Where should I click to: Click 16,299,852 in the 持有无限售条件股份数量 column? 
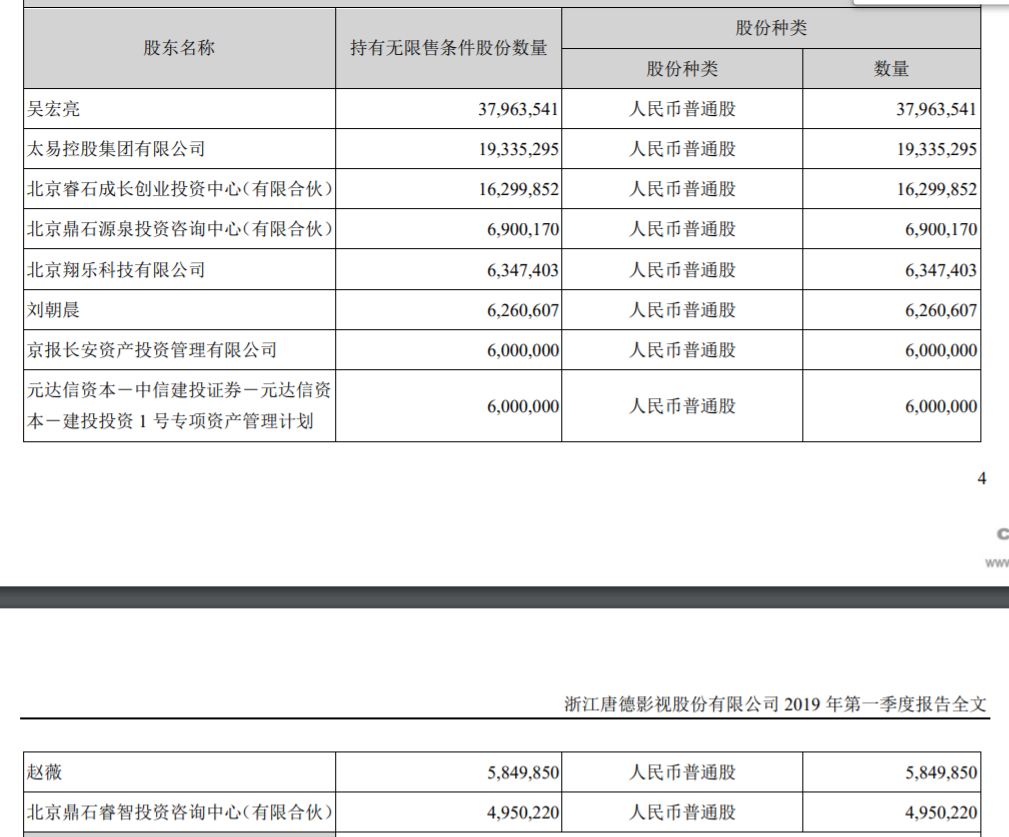518,189
